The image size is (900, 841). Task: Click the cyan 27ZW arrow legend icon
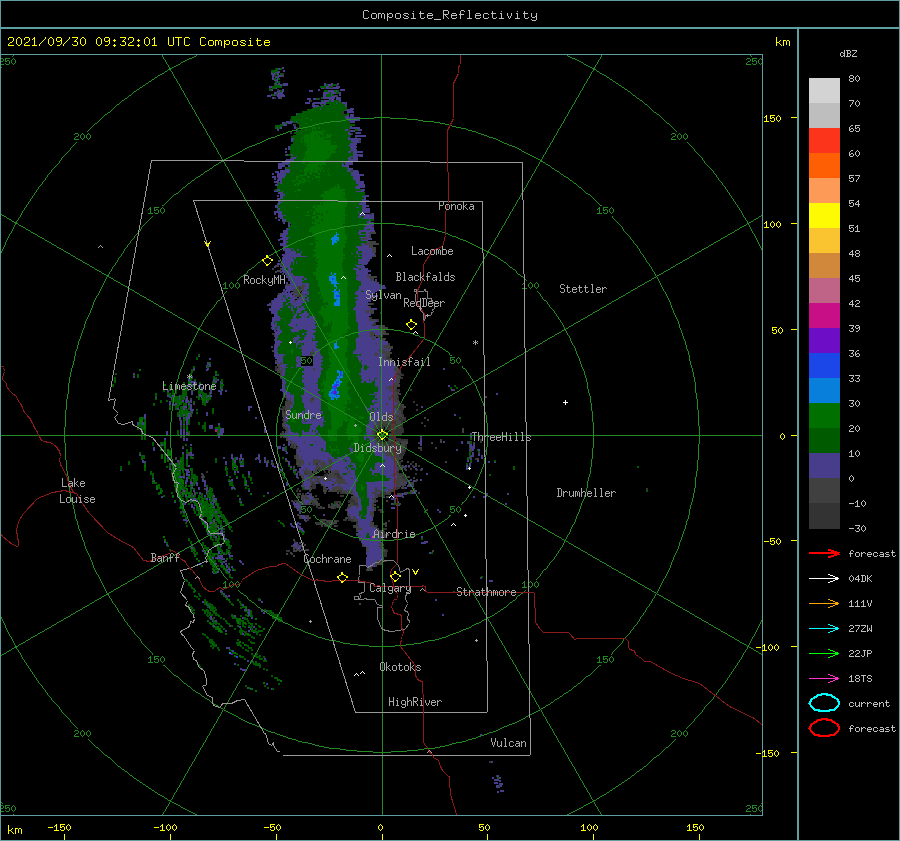click(x=824, y=629)
